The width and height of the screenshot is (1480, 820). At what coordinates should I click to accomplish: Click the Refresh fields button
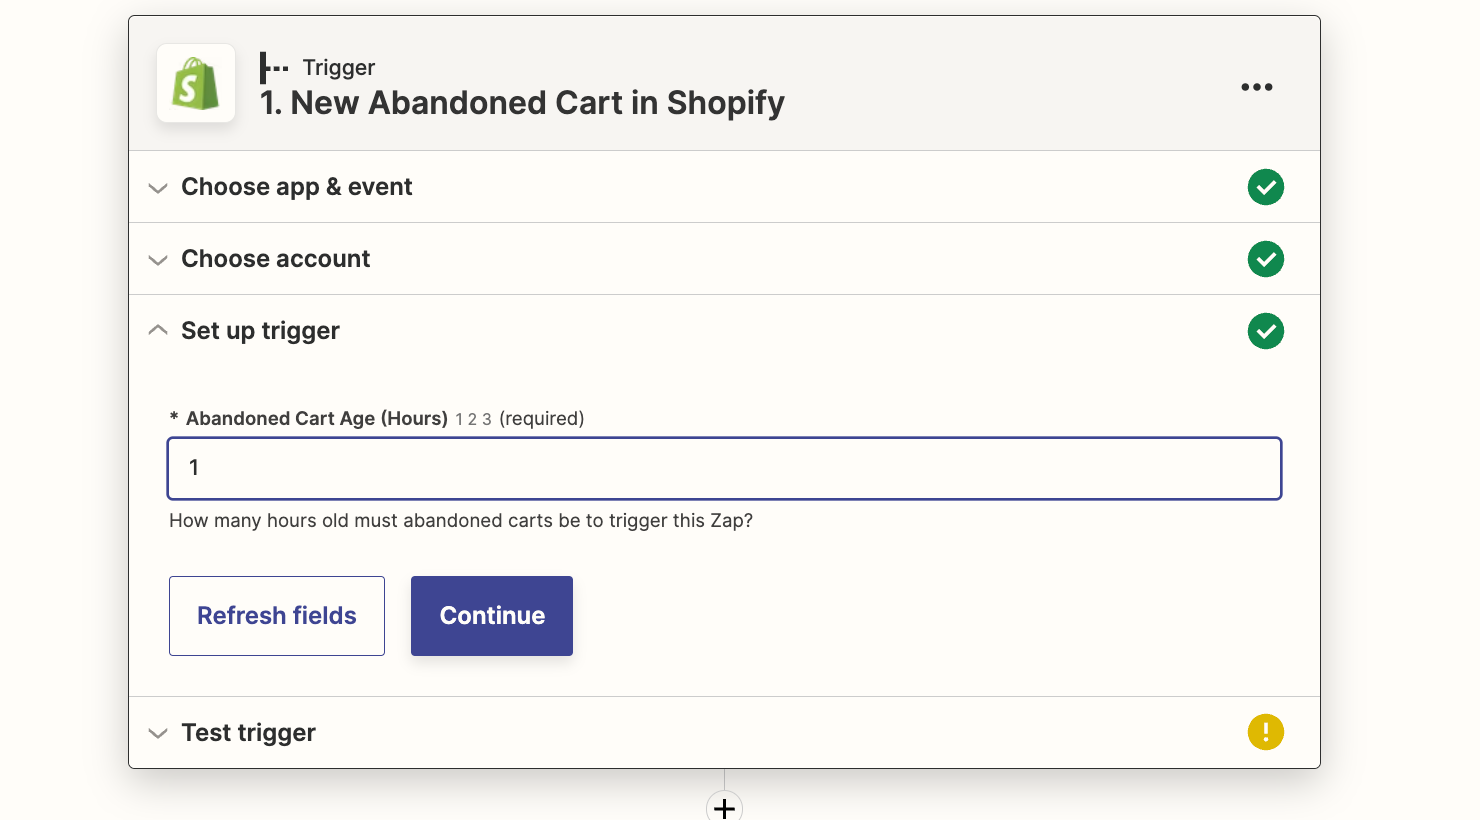coord(276,616)
